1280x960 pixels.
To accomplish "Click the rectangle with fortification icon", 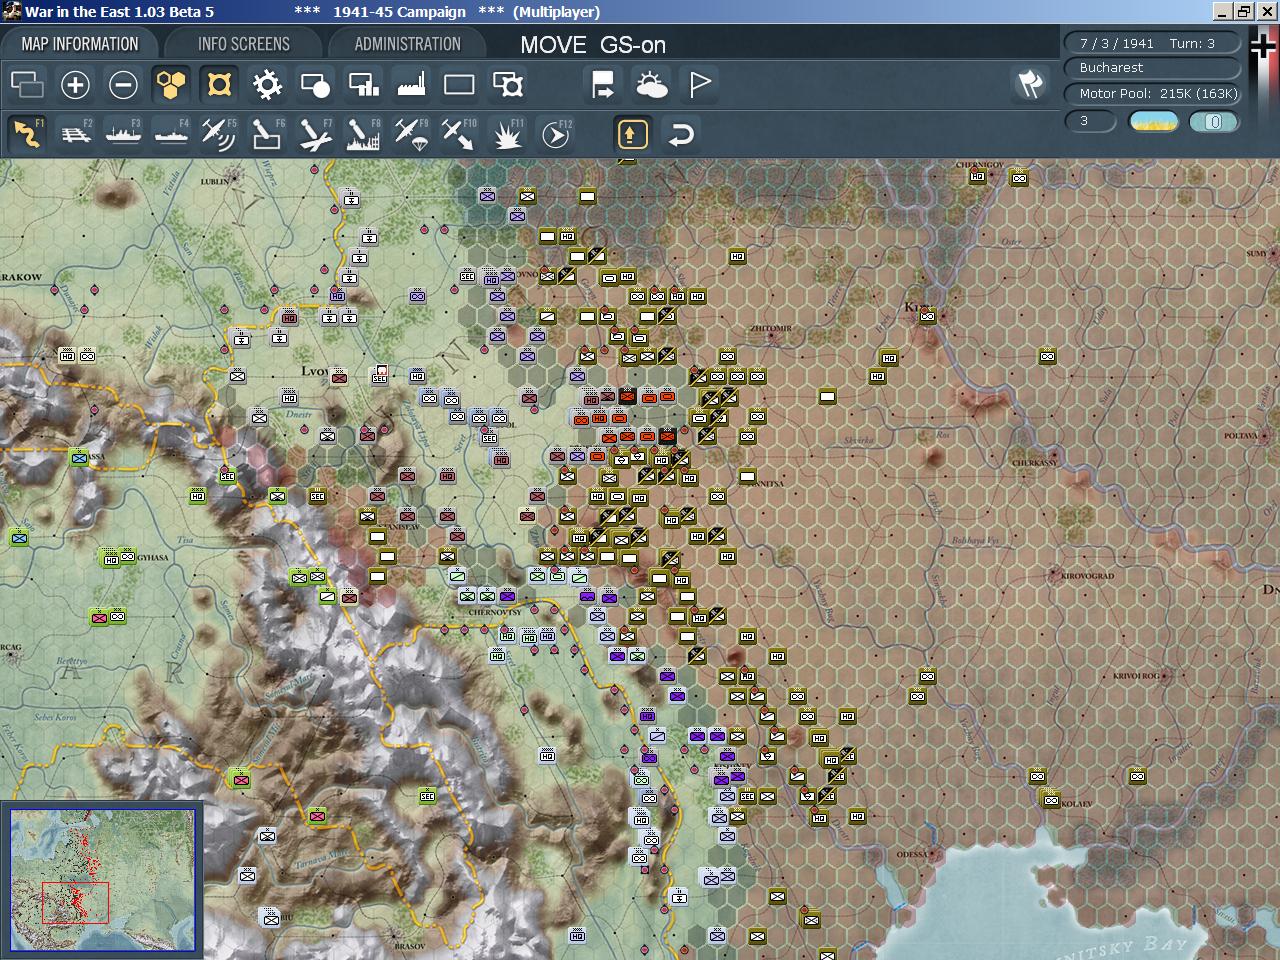I will (508, 85).
